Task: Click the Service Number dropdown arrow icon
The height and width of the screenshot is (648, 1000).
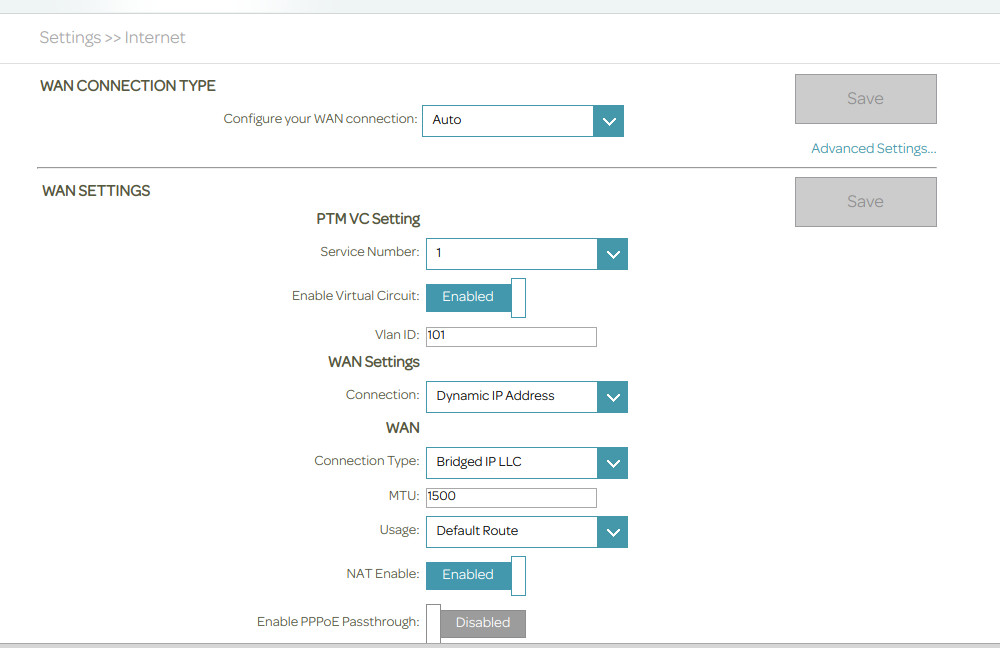Action: pyautogui.click(x=612, y=254)
